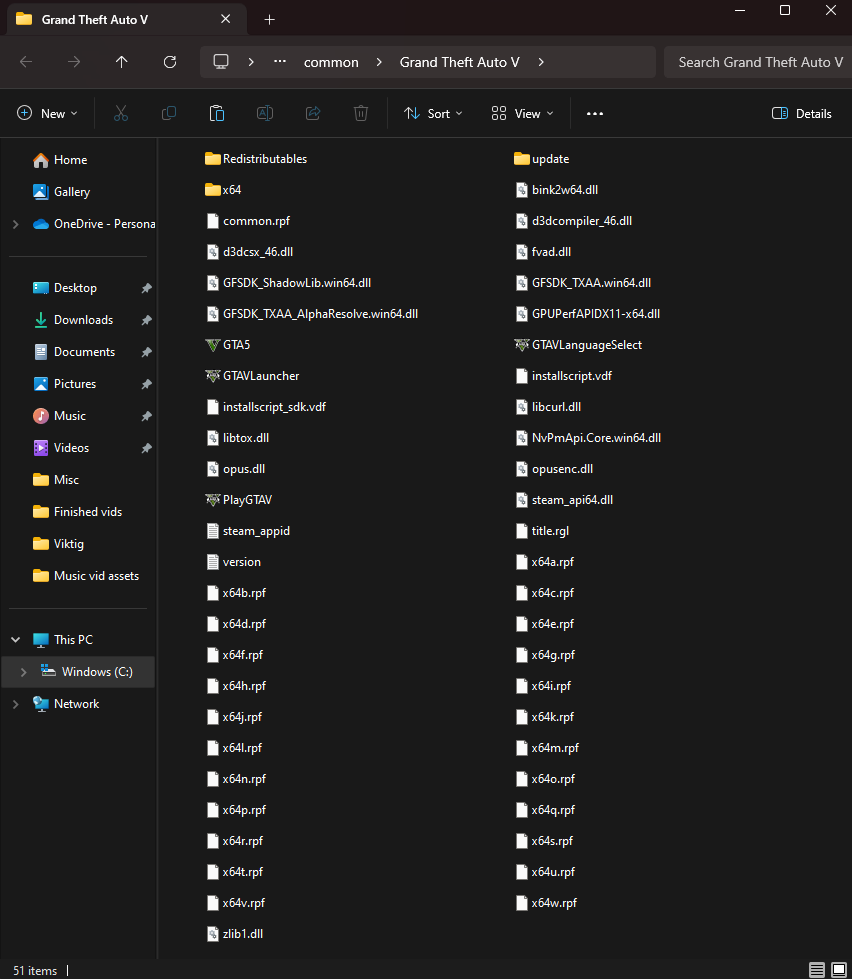Viewport: 852px width, 979px height.
Task: Open the Sort dropdown menu
Action: 433,114
